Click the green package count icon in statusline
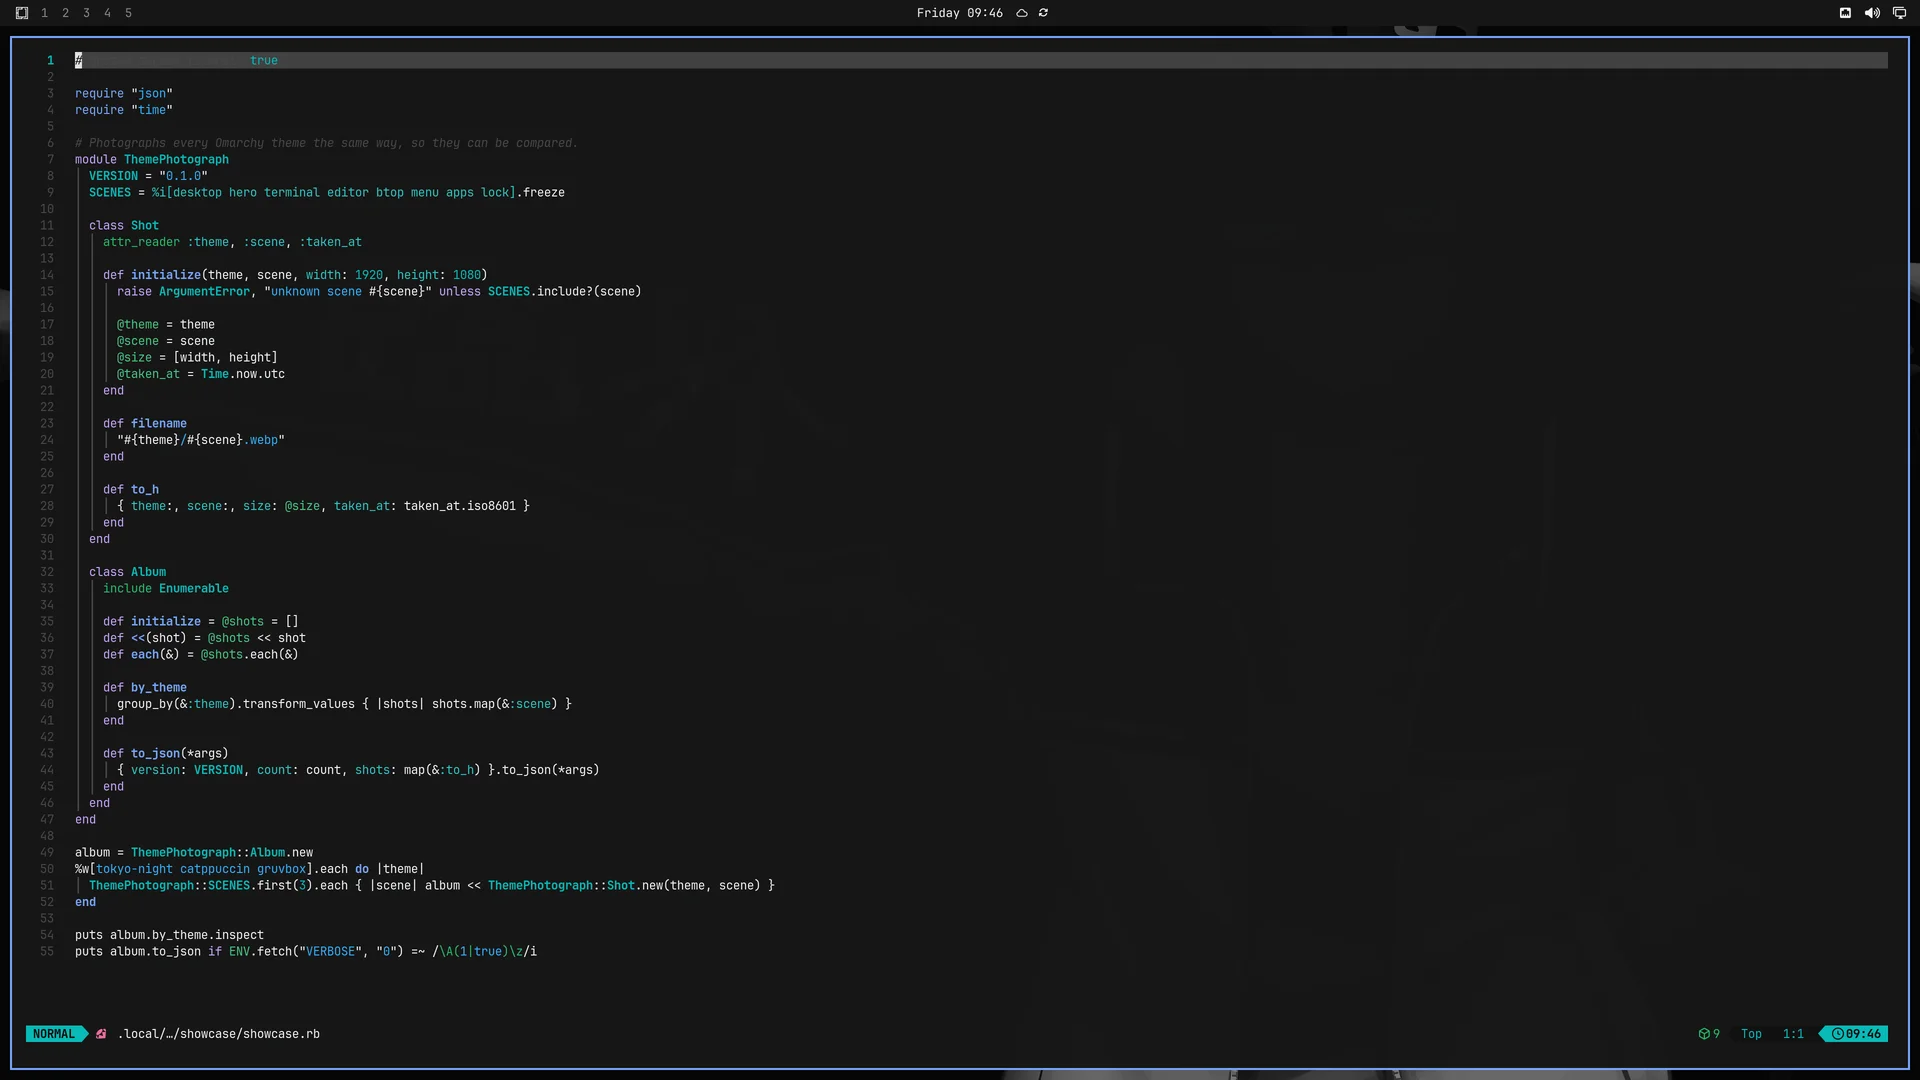 point(1704,1034)
